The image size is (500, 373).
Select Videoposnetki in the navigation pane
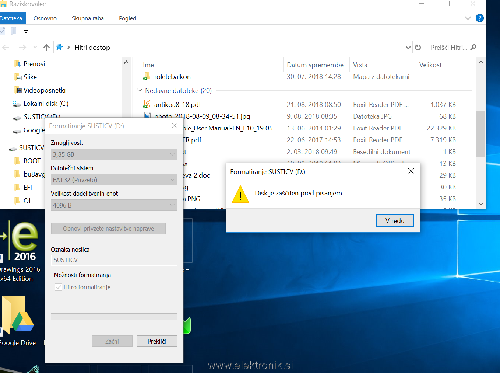coord(44,90)
